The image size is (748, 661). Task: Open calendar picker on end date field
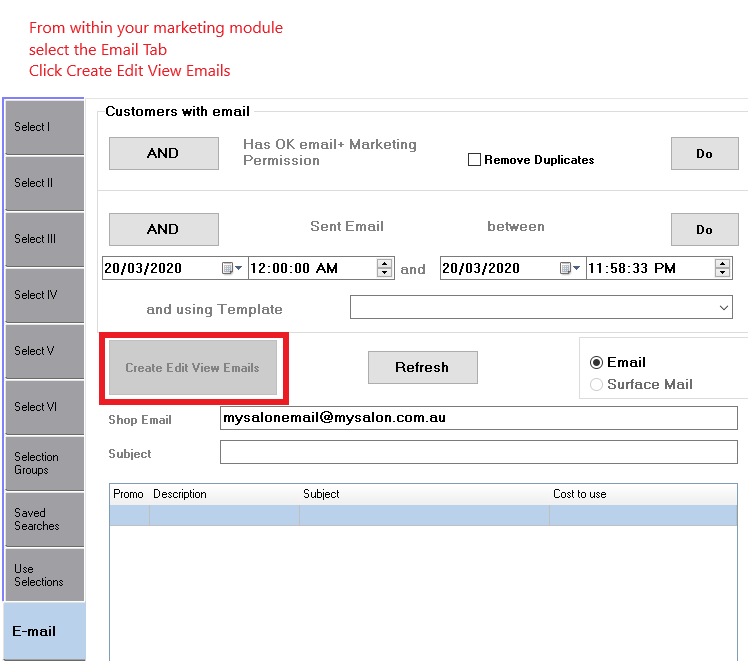pos(570,269)
